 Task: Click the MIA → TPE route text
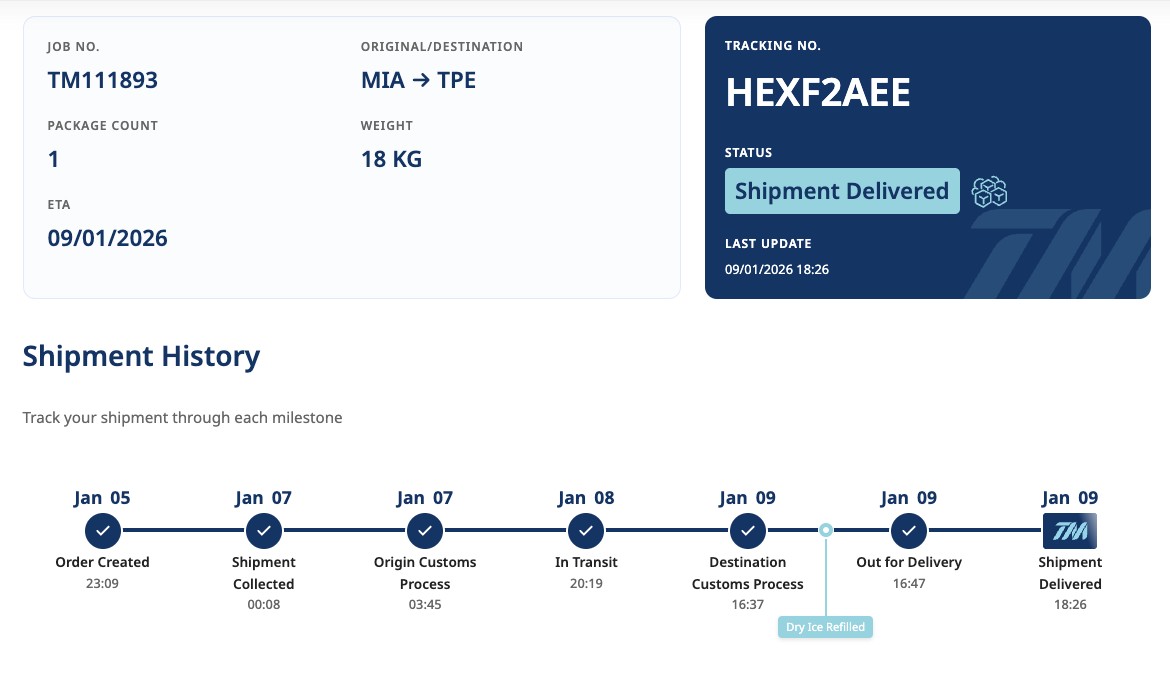[418, 80]
